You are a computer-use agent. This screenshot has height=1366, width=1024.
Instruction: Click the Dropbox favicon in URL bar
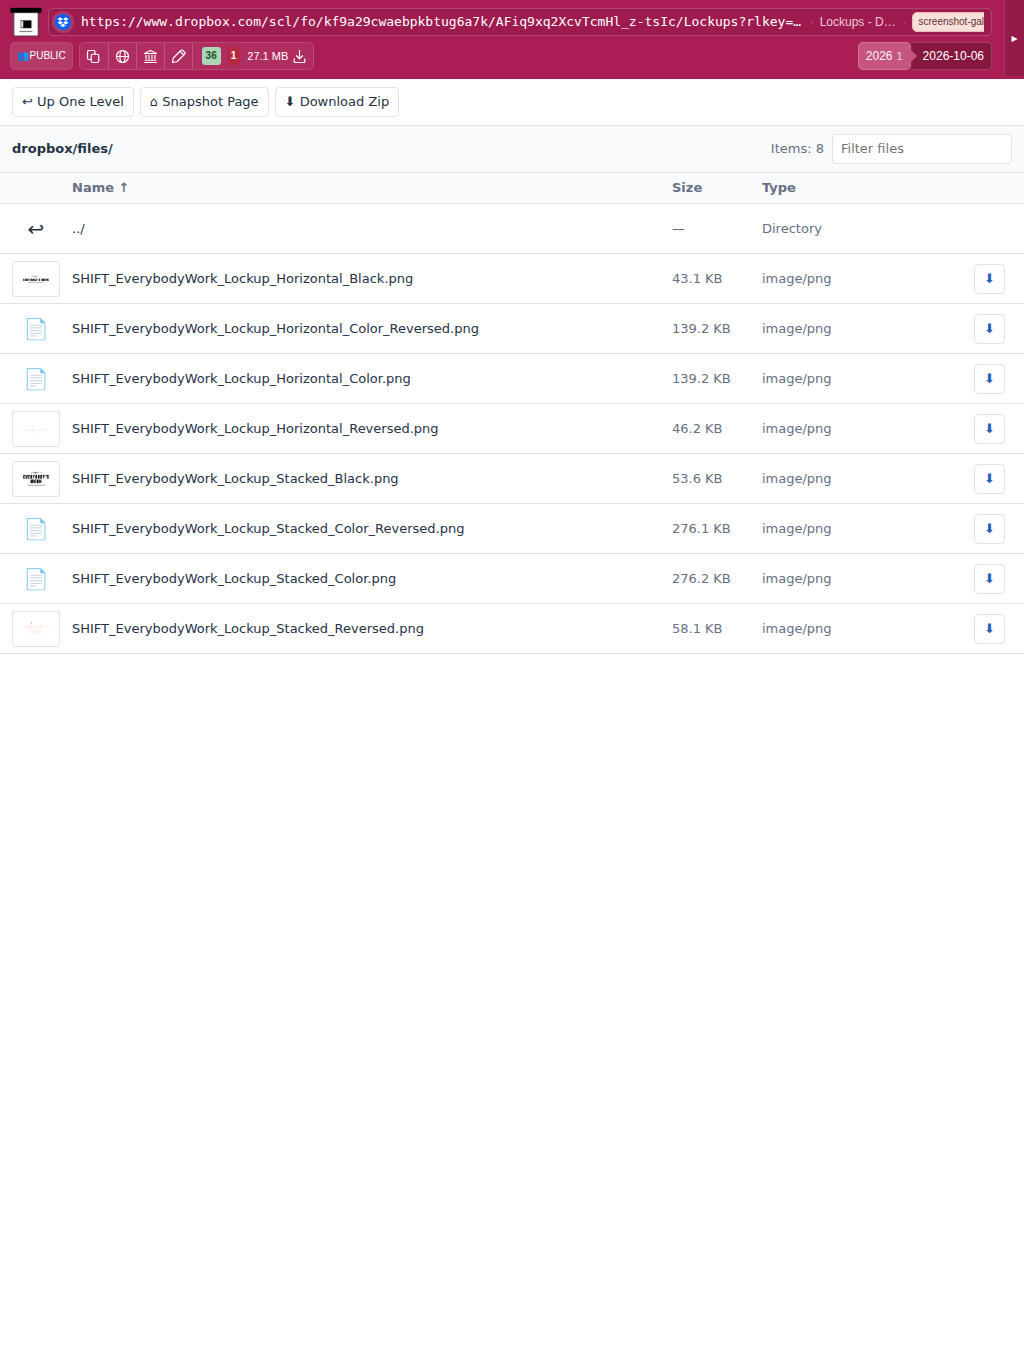63,22
